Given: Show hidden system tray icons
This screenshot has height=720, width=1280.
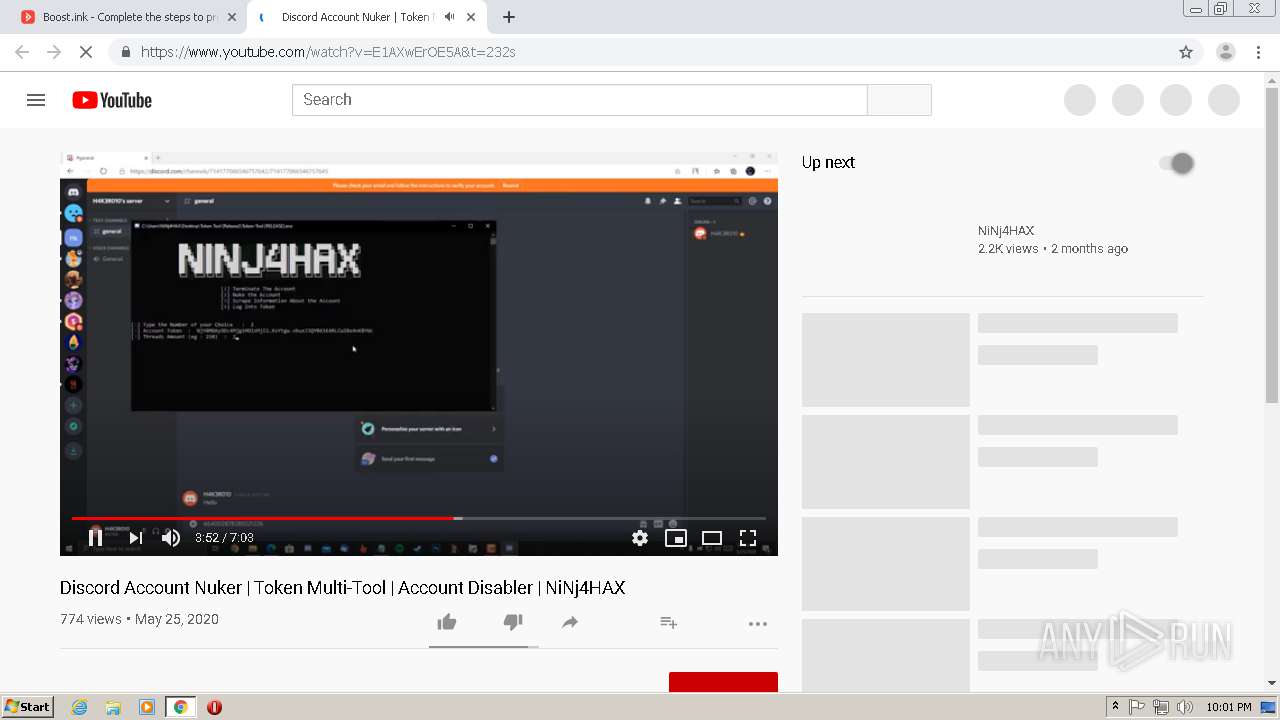Looking at the screenshot, I should (1115, 707).
